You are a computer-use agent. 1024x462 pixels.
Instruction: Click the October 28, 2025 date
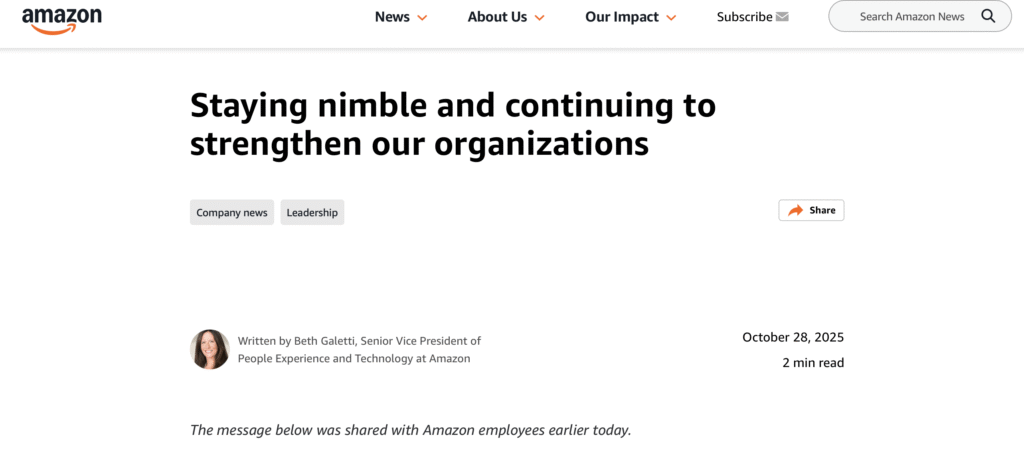793,337
